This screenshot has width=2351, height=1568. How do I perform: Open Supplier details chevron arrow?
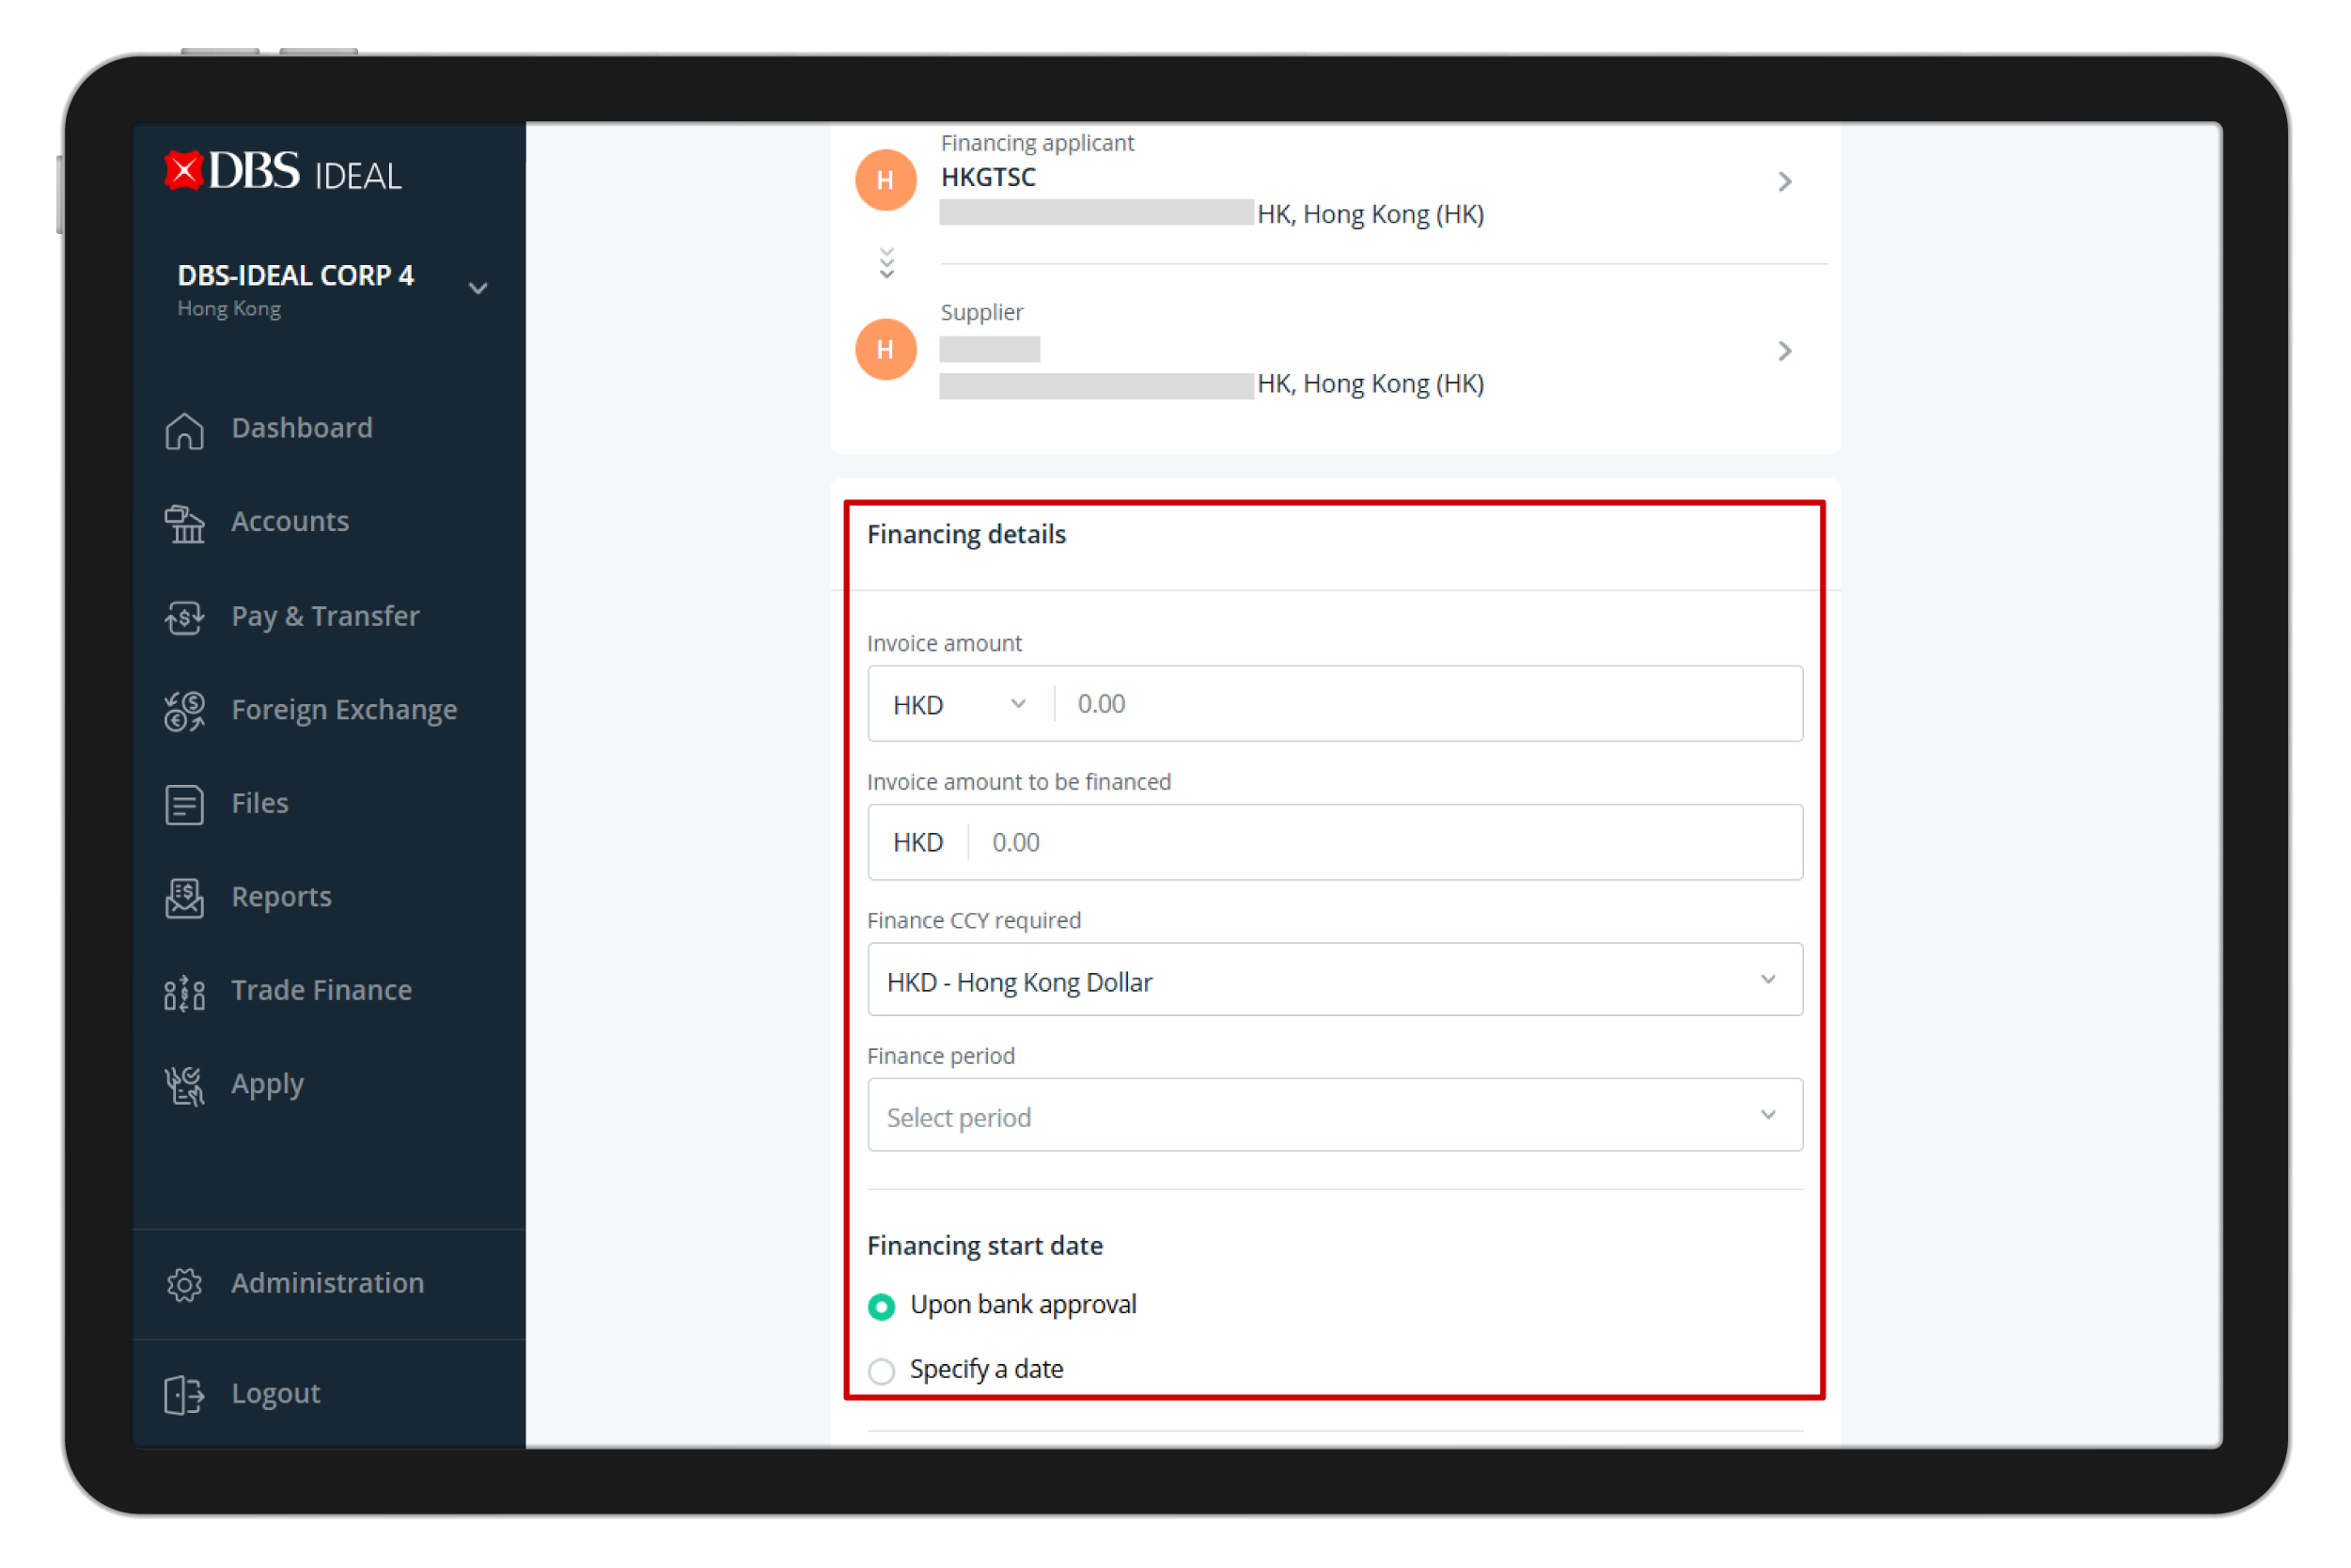[1785, 351]
